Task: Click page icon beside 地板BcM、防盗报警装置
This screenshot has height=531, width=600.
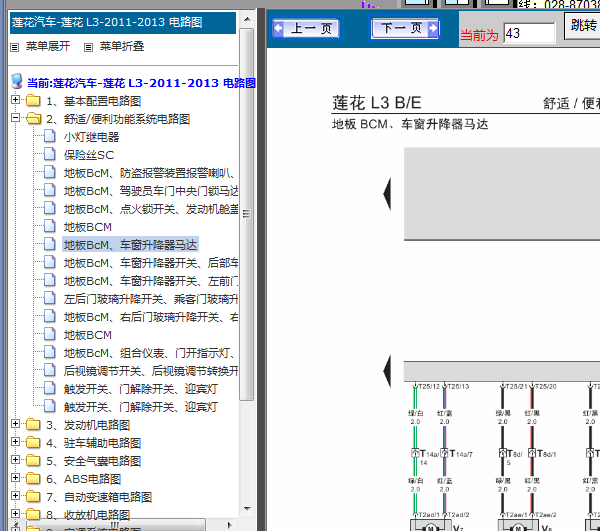Action: tap(50, 172)
